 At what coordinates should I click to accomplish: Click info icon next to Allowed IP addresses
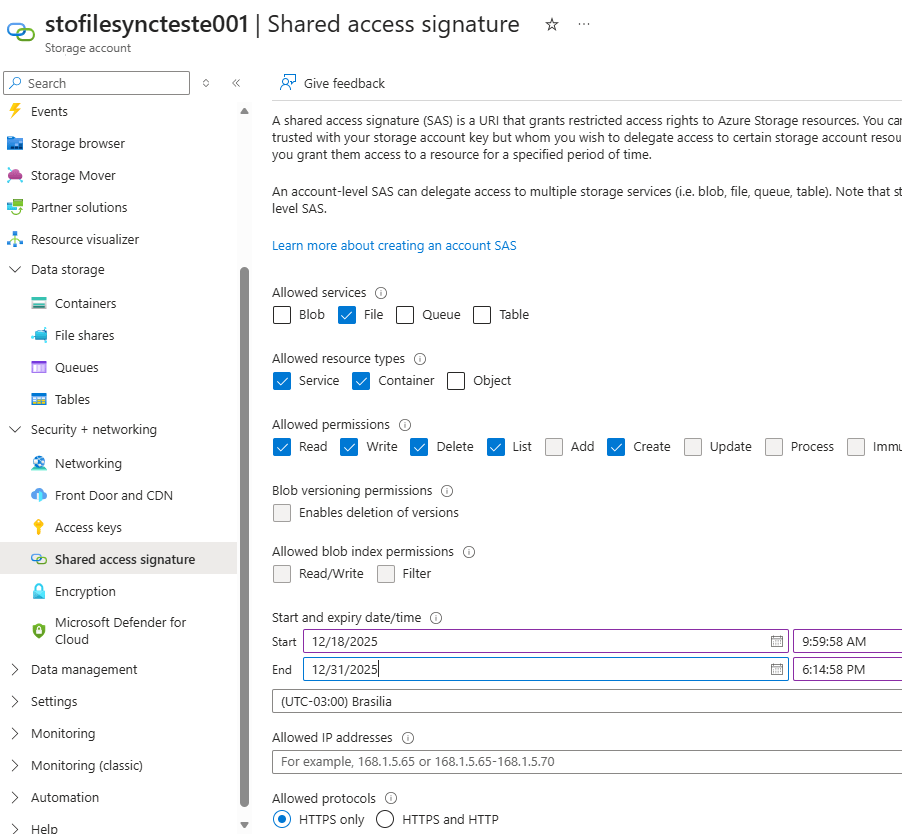pos(407,738)
